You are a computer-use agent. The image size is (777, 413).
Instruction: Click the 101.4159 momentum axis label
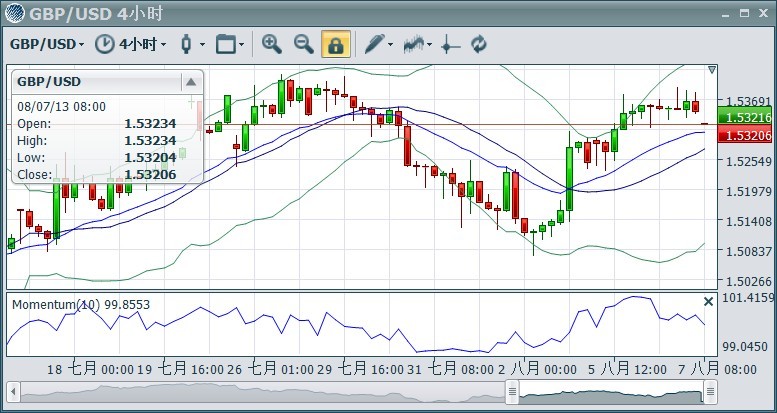point(748,298)
